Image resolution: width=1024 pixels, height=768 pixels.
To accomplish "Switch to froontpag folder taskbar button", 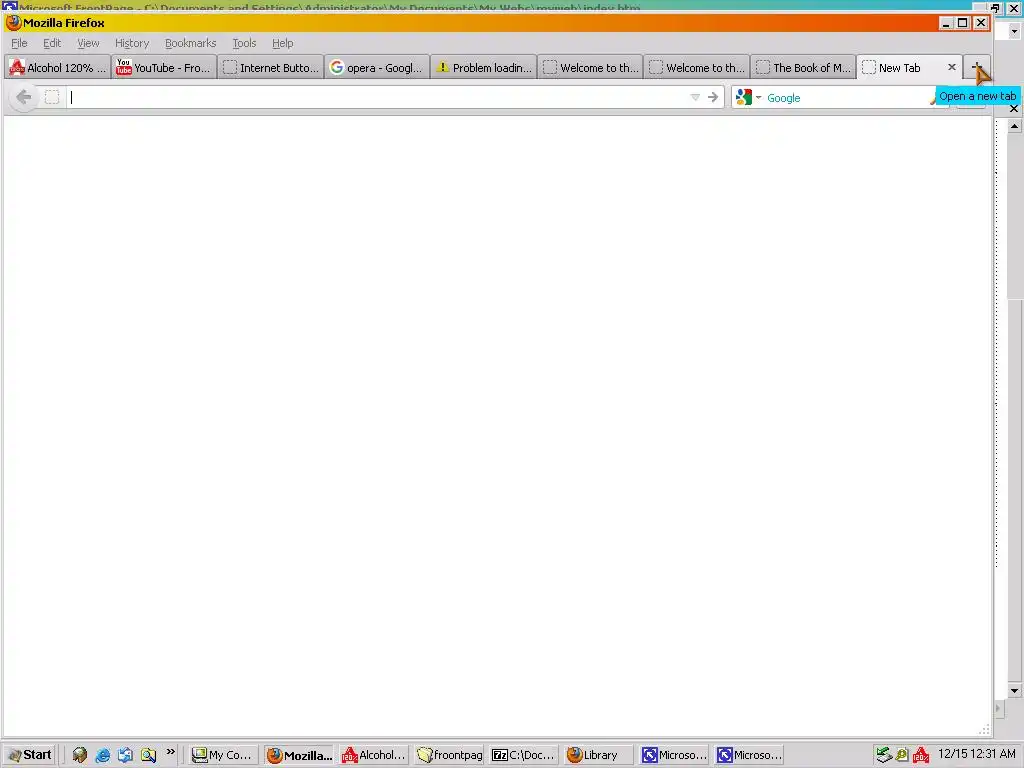I will coord(449,755).
